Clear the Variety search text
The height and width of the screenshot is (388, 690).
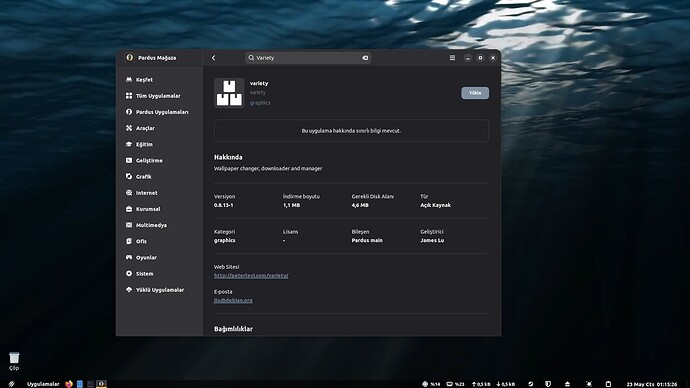(x=365, y=58)
